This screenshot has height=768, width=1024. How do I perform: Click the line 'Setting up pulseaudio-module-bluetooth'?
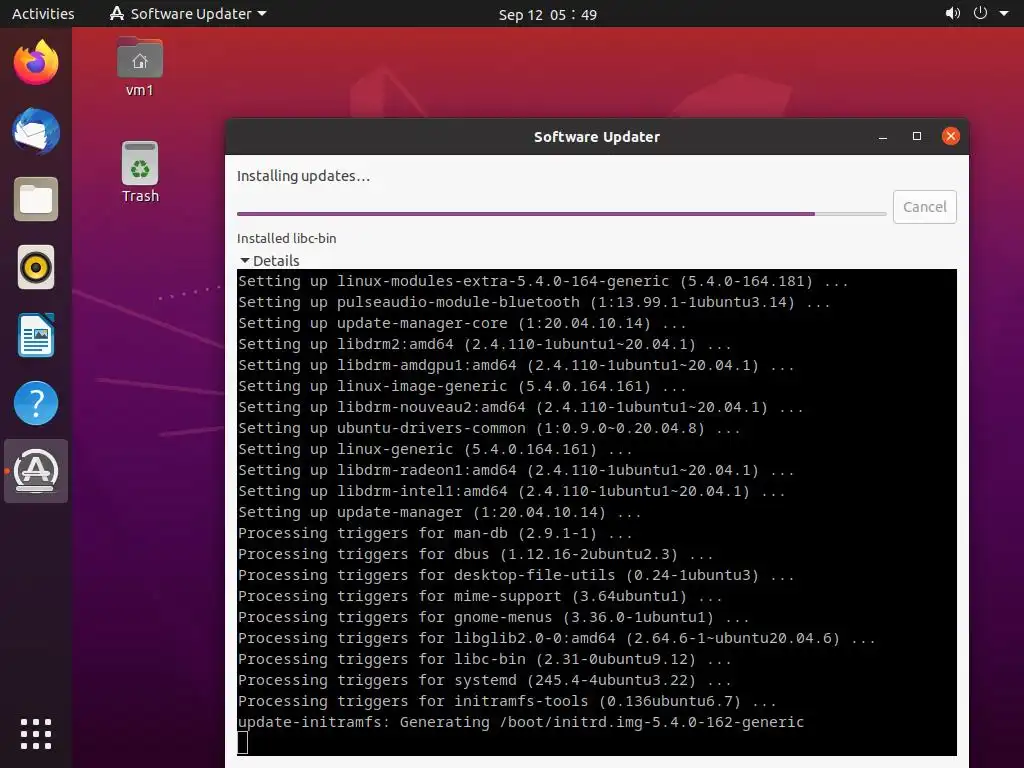pyautogui.click(x=534, y=302)
